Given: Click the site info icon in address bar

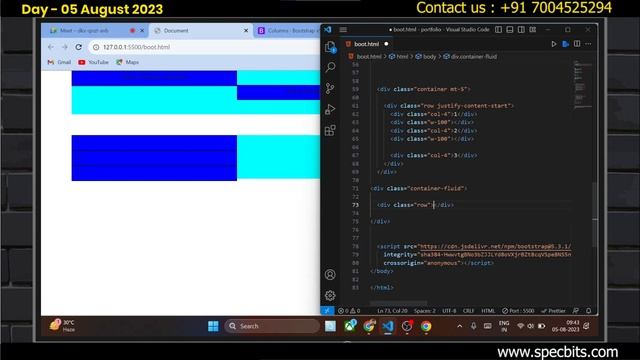Looking at the screenshot, I should tap(96, 47).
